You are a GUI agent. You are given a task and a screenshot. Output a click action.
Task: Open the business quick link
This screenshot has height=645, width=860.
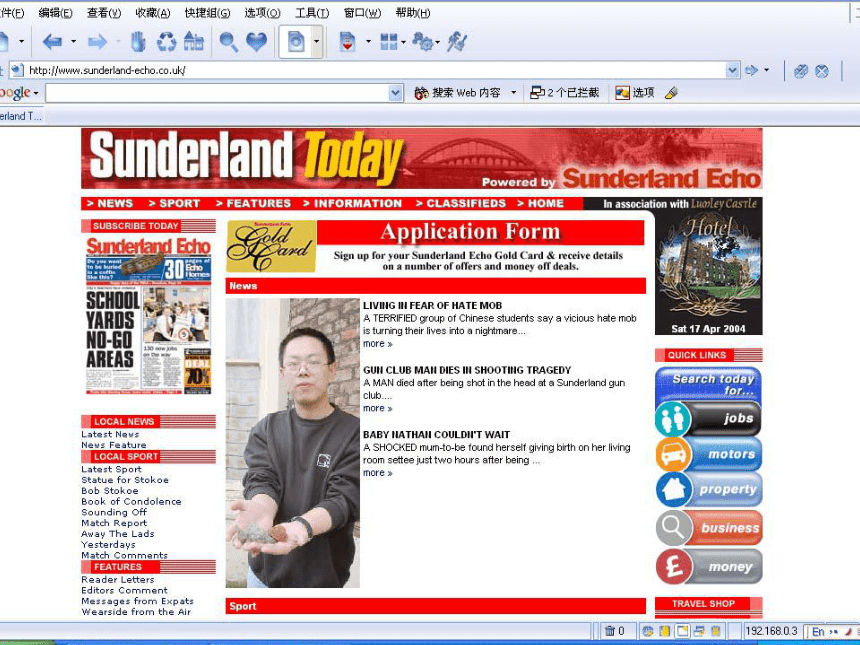click(x=708, y=528)
